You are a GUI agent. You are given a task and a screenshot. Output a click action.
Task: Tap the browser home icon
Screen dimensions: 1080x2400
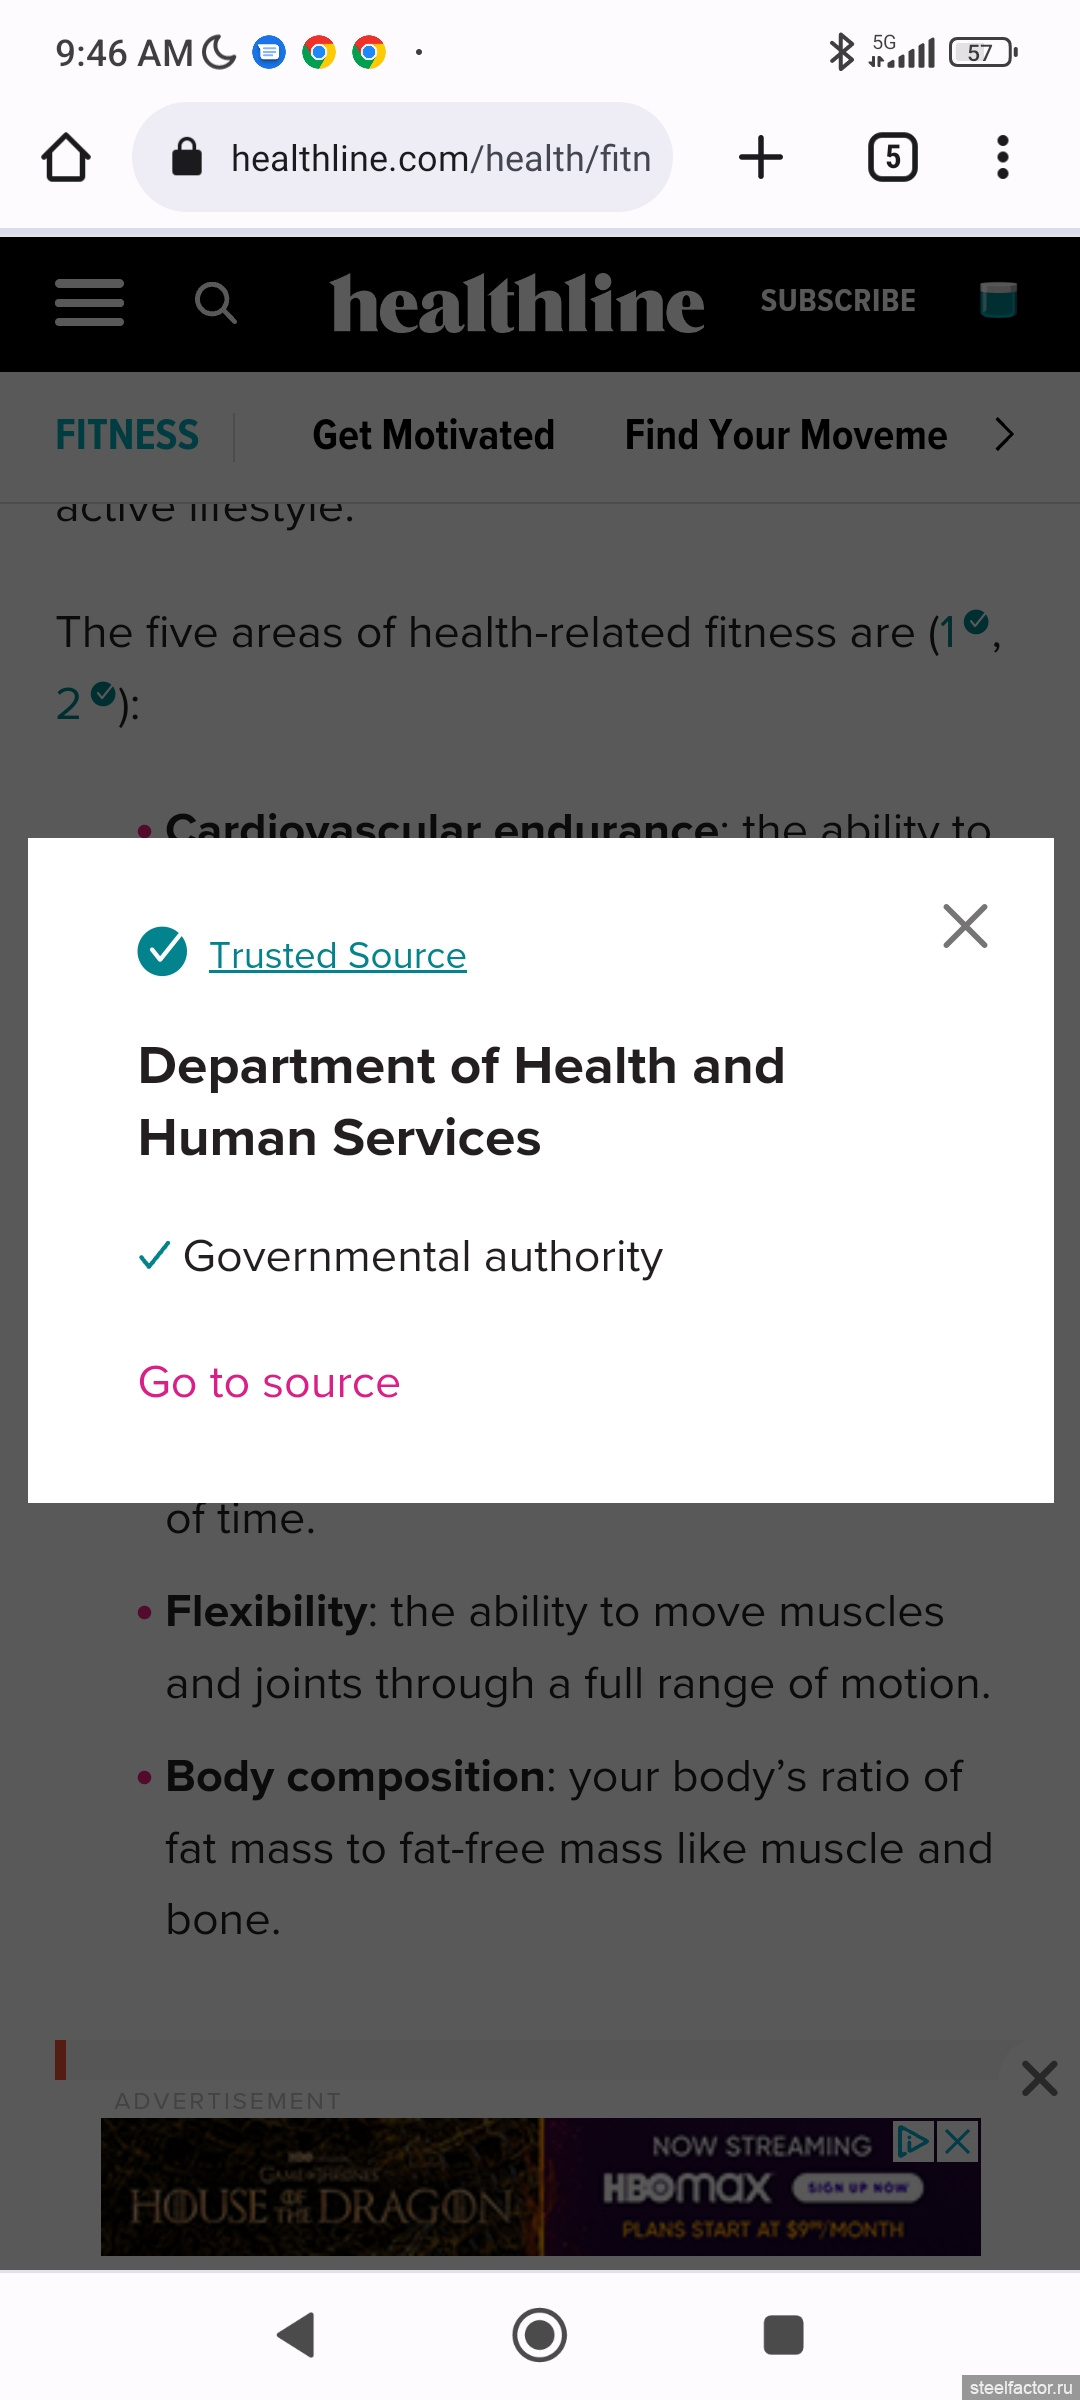click(66, 158)
